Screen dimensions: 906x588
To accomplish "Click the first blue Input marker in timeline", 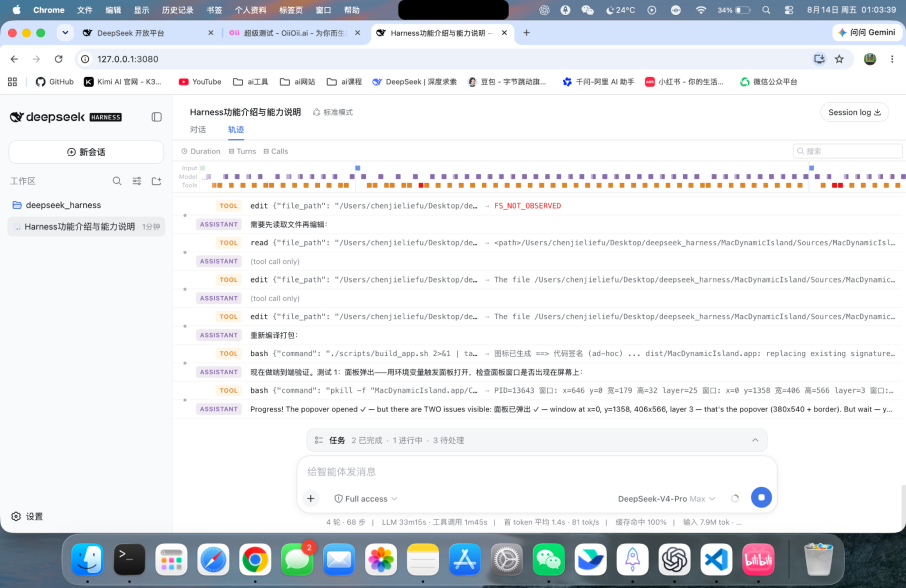I will 358,168.
